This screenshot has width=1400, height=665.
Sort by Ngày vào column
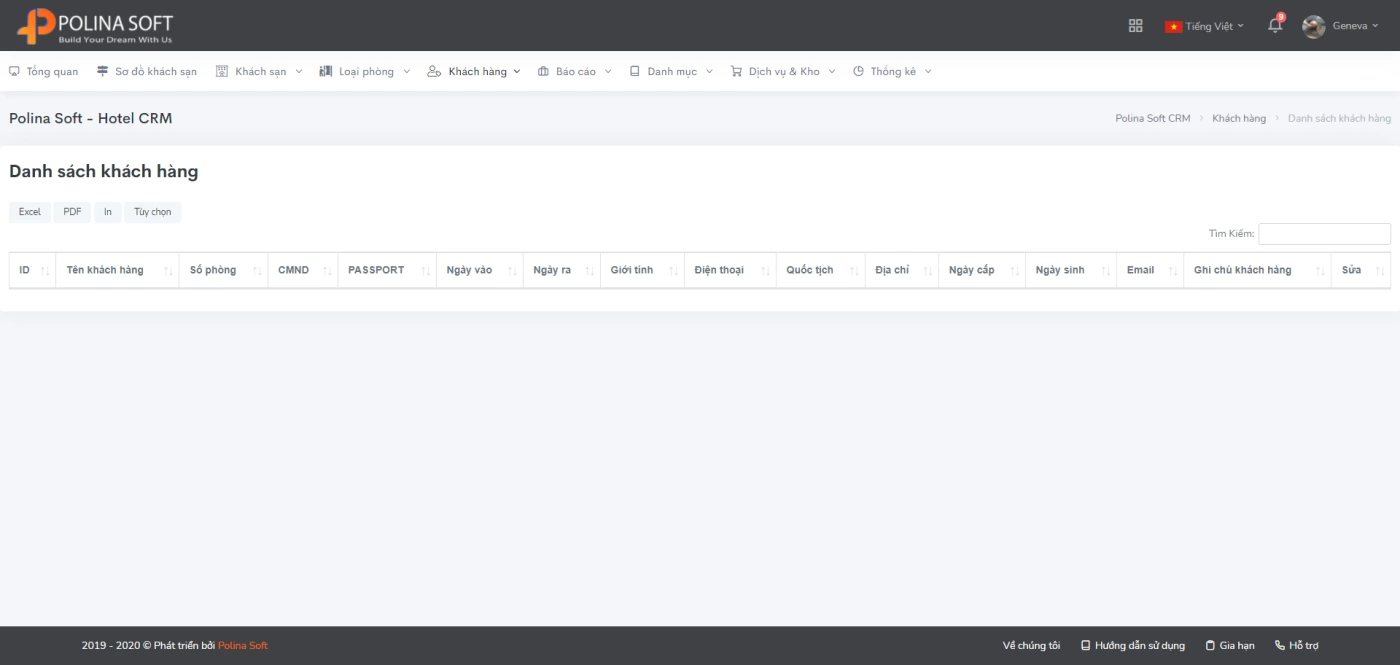pyautogui.click(x=480, y=270)
